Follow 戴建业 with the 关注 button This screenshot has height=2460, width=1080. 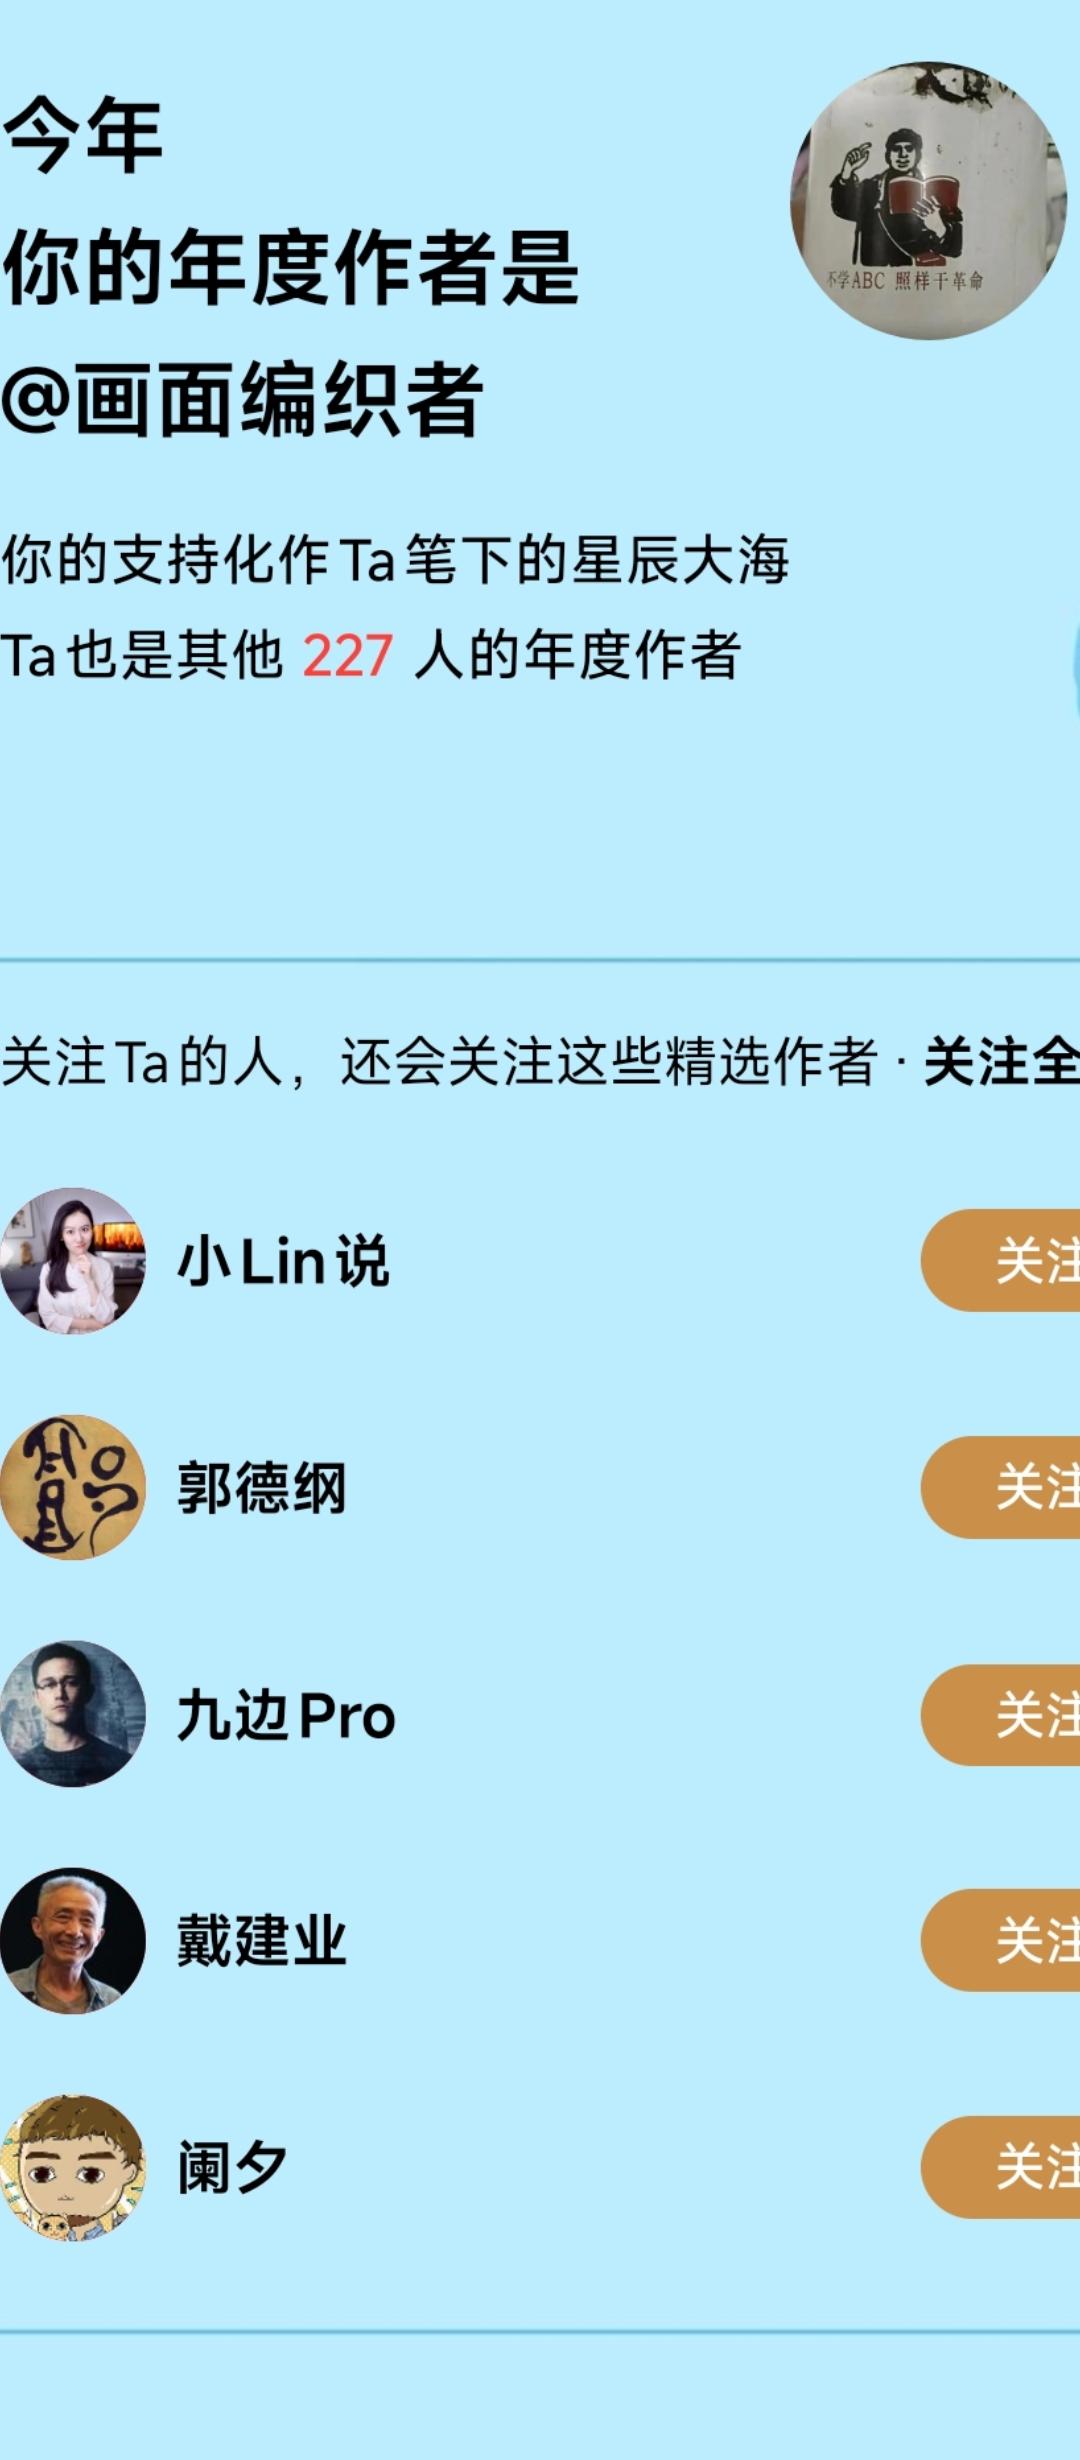point(1001,1940)
